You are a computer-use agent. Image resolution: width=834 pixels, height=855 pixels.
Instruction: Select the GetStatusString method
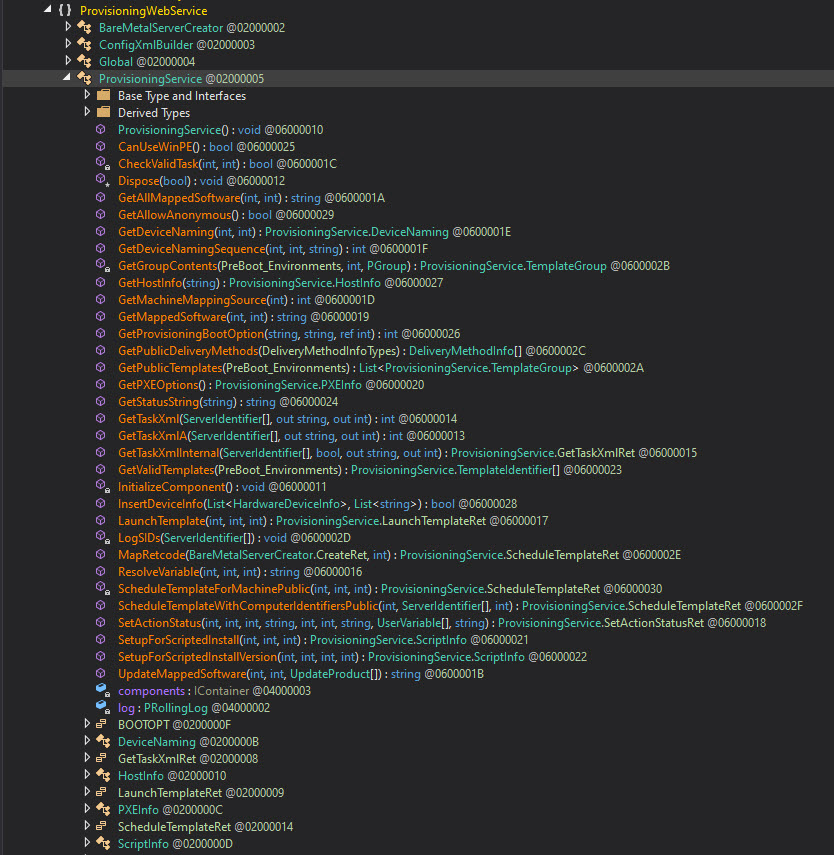(228, 402)
